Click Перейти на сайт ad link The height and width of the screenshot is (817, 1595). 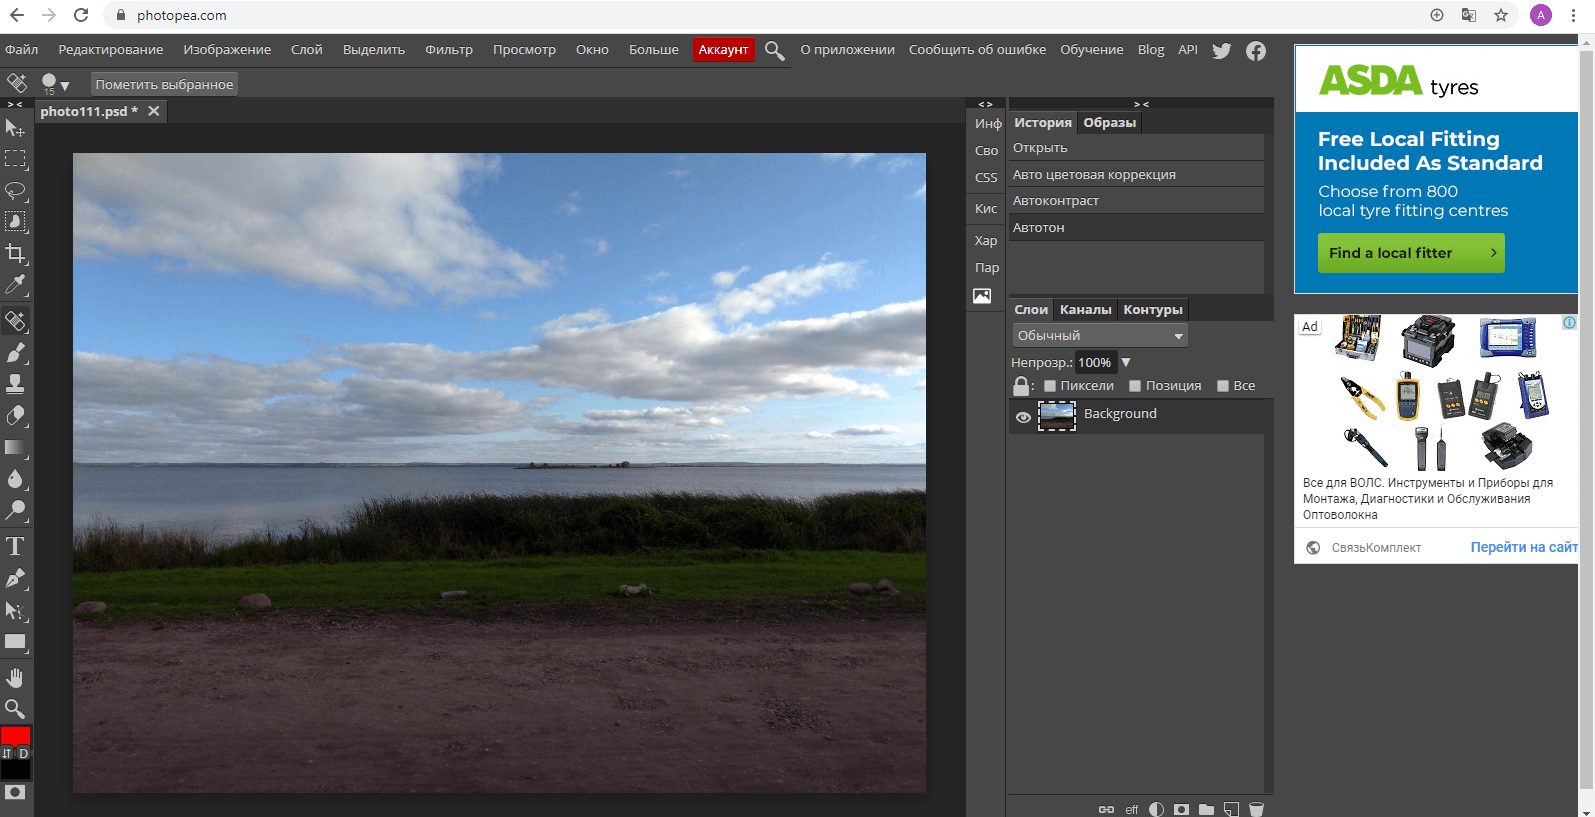coord(1524,547)
